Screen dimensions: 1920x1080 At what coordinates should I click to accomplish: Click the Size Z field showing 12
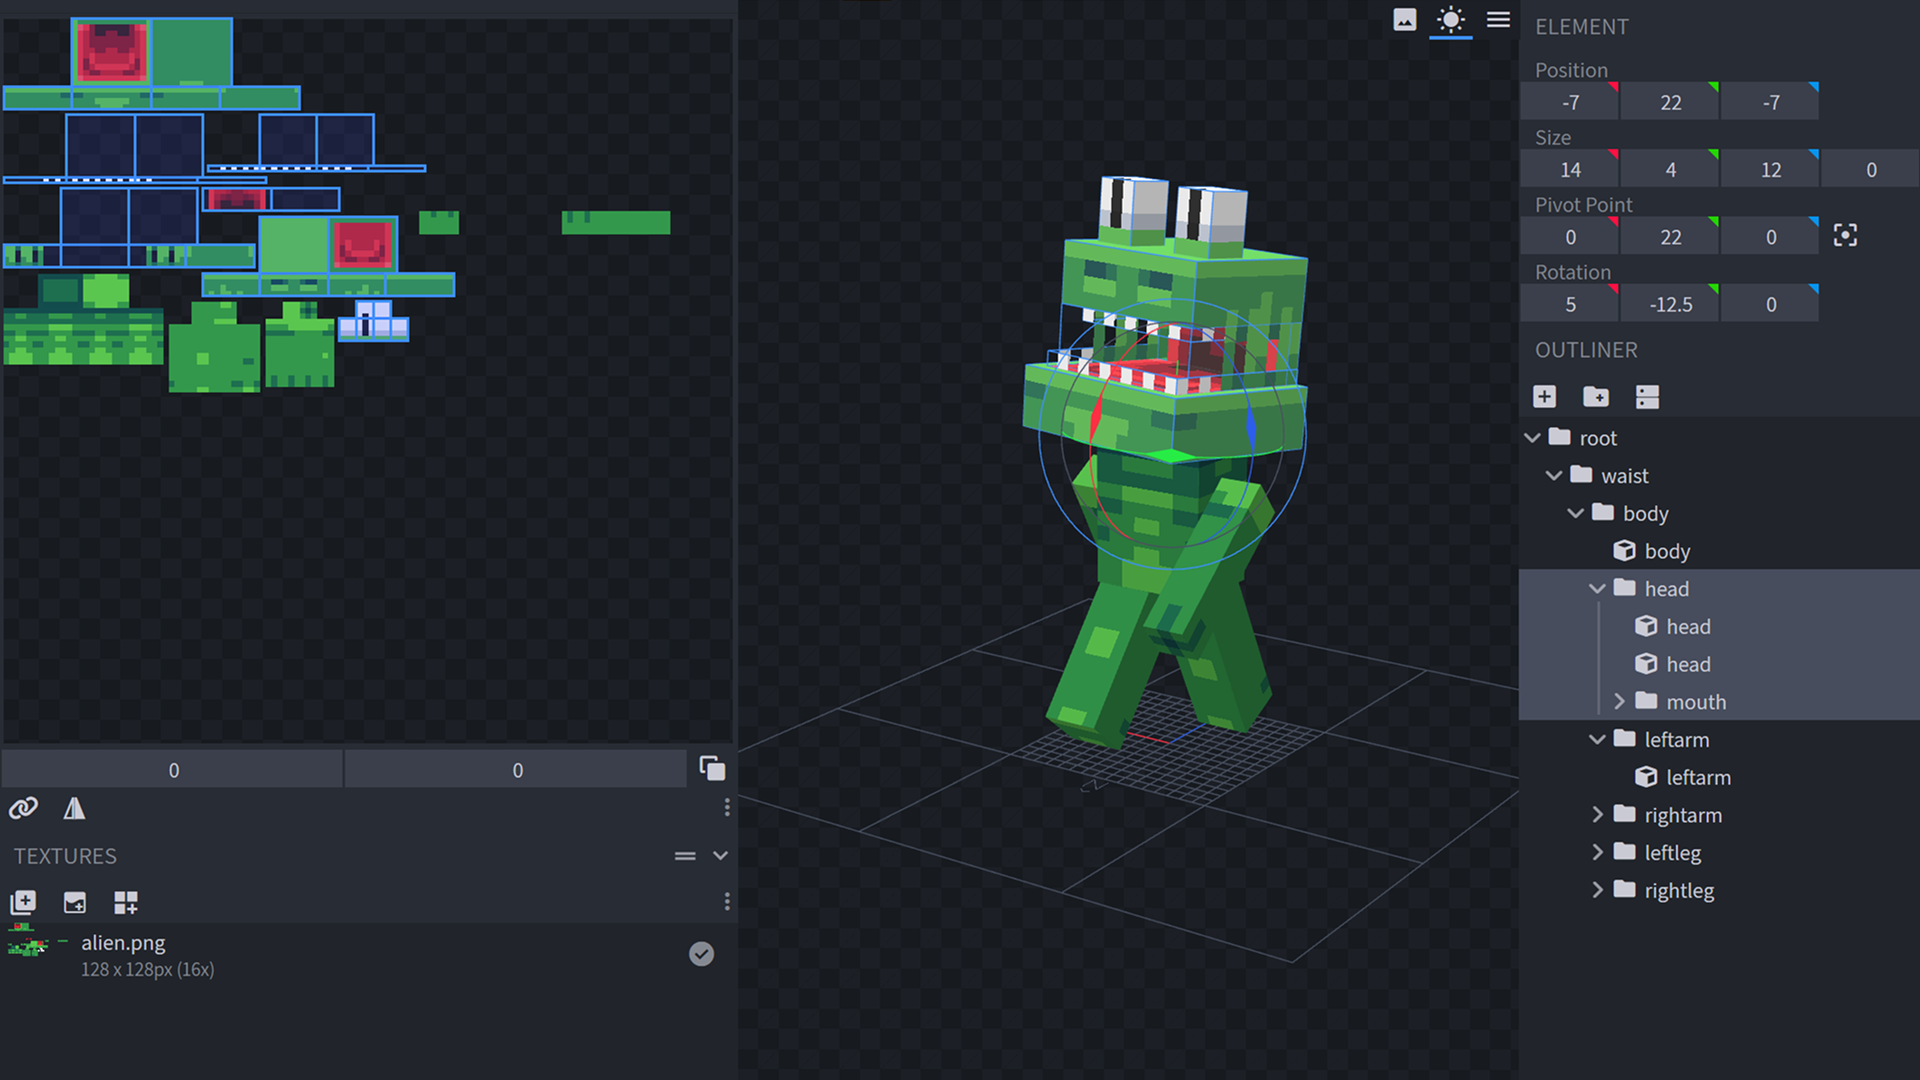pyautogui.click(x=1770, y=169)
